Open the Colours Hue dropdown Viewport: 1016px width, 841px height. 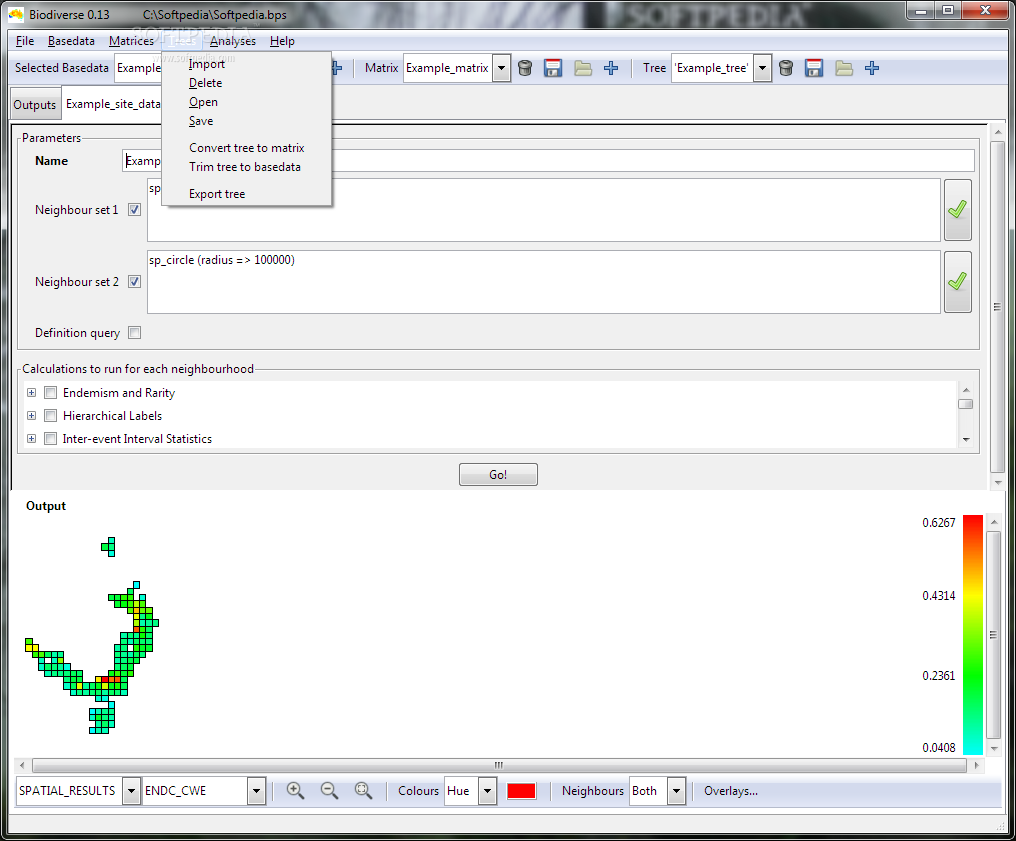[x=488, y=791]
